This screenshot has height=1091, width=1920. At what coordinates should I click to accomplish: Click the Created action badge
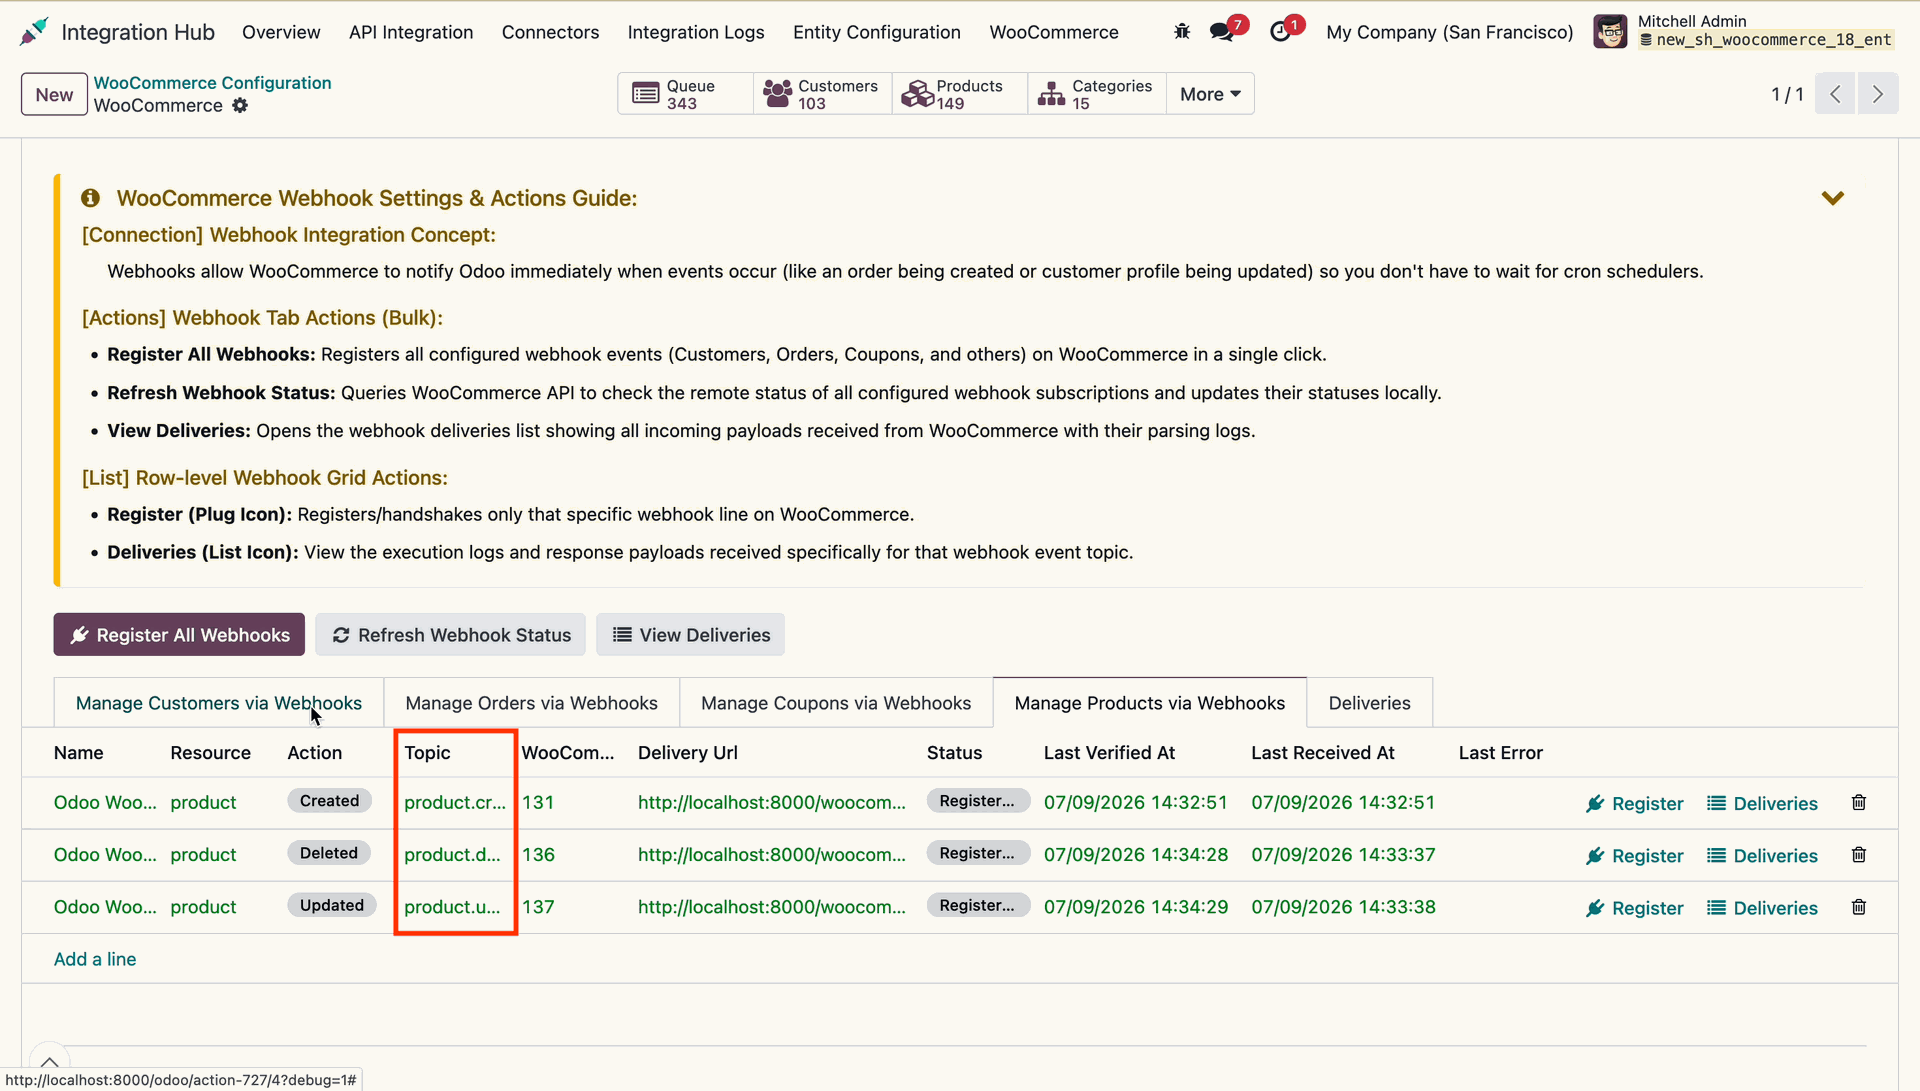(x=329, y=801)
